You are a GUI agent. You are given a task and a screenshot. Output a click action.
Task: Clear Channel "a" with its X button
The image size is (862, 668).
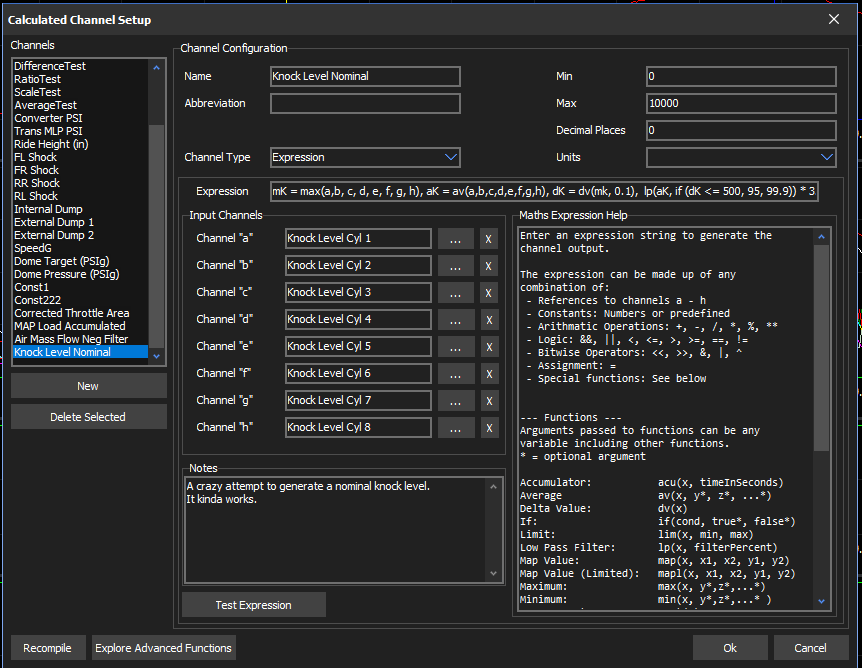coord(489,239)
